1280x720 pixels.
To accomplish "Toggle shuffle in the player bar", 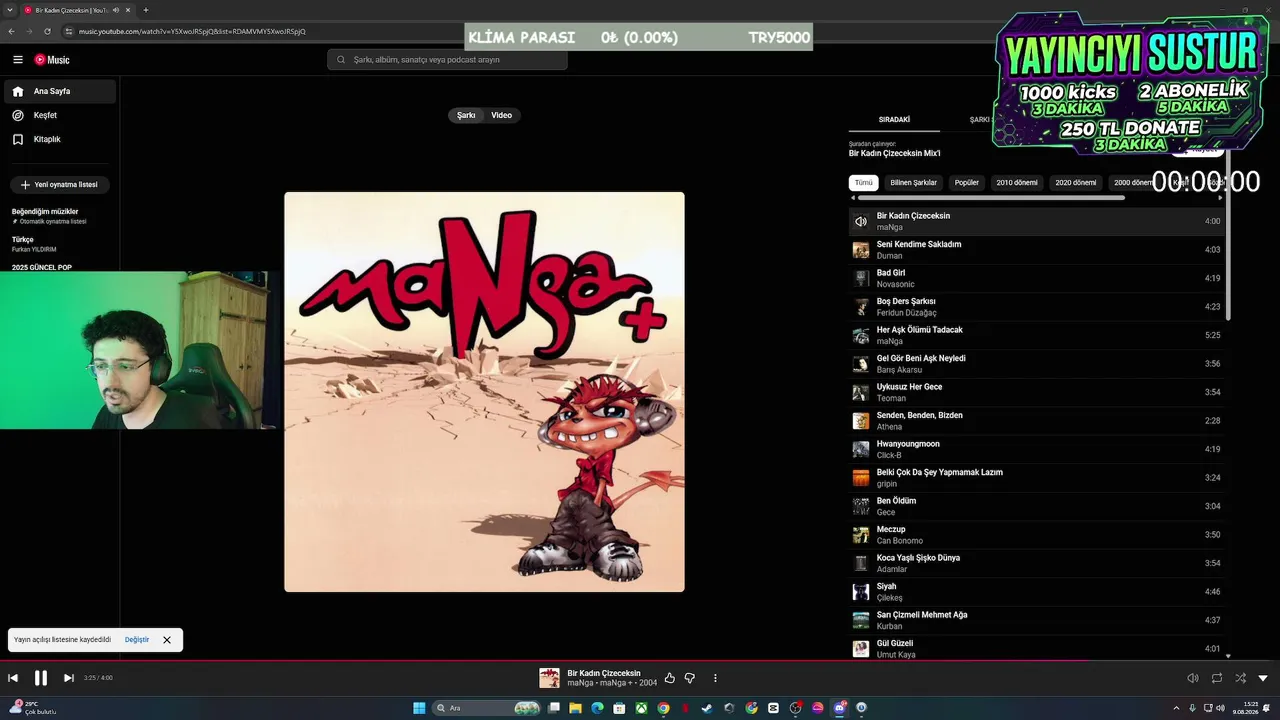I will (x=1240, y=678).
